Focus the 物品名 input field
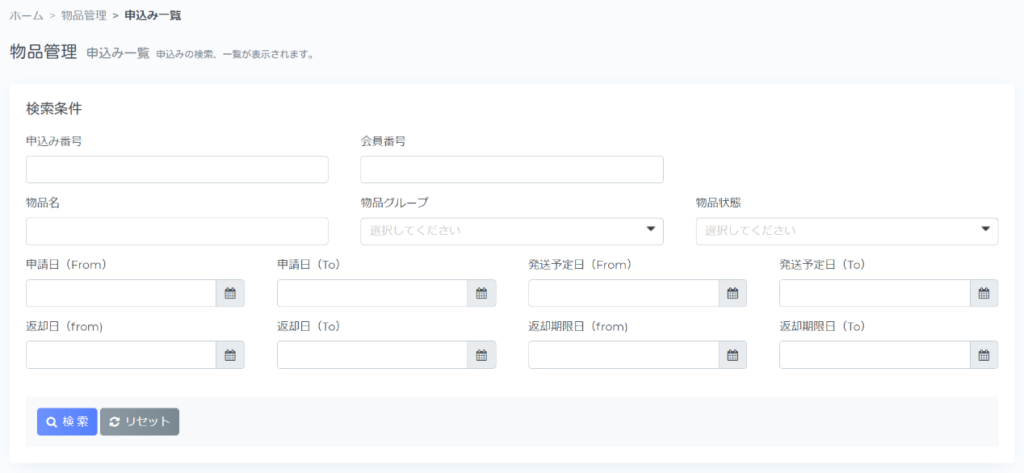The height and width of the screenshot is (473, 1024). (x=177, y=231)
